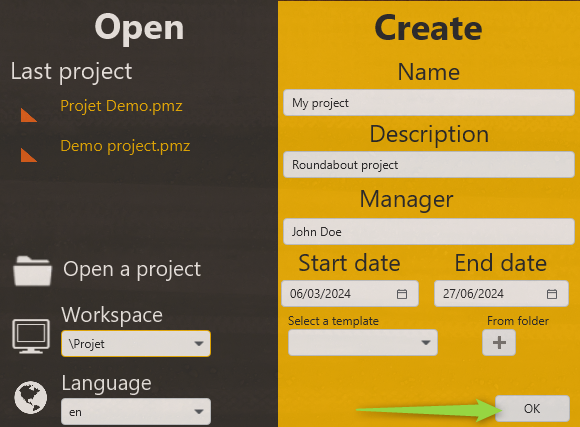Open the Start date calendar picker icon
580x427 pixels.
point(402,294)
